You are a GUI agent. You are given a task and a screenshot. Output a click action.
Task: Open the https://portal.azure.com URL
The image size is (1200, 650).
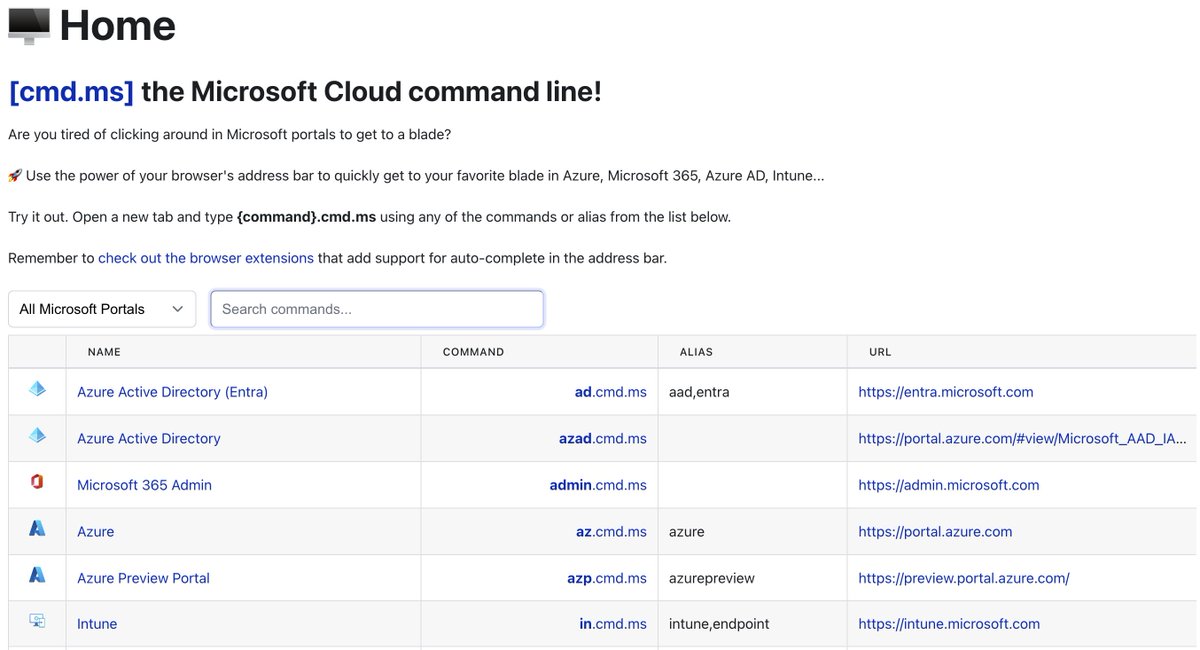[x=935, y=532]
